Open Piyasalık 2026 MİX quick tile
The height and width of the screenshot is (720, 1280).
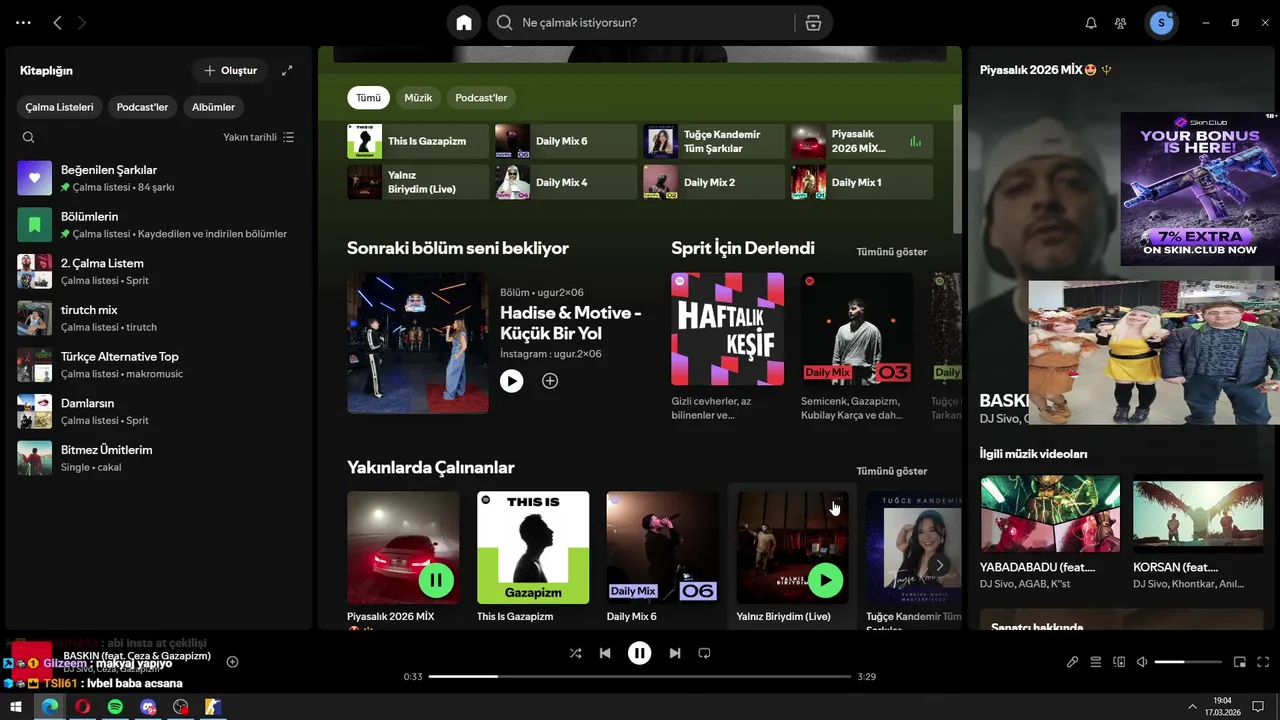(862, 141)
